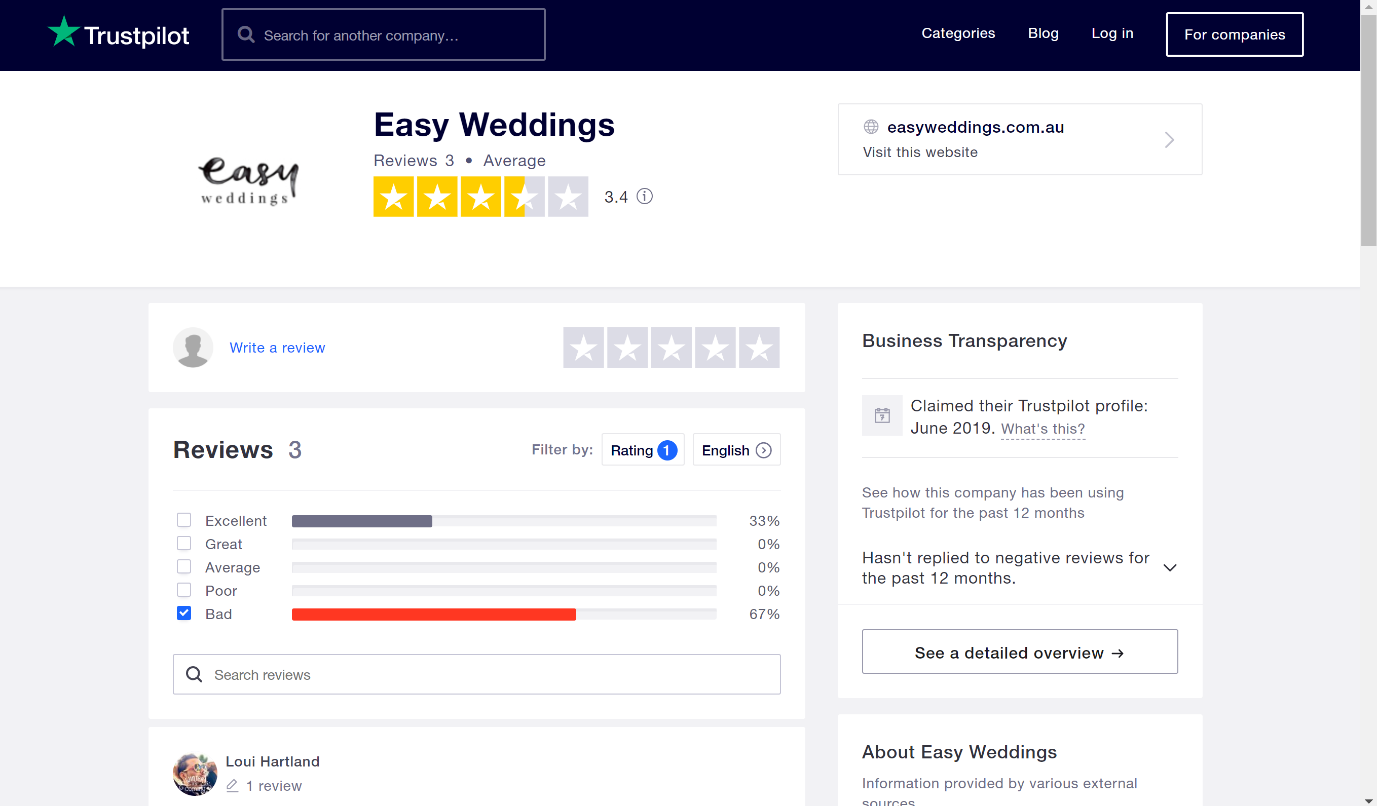Open the Loui Hartland reviewer name
Image resolution: width=1377 pixels, height=806 pixels.
point(273,761)
